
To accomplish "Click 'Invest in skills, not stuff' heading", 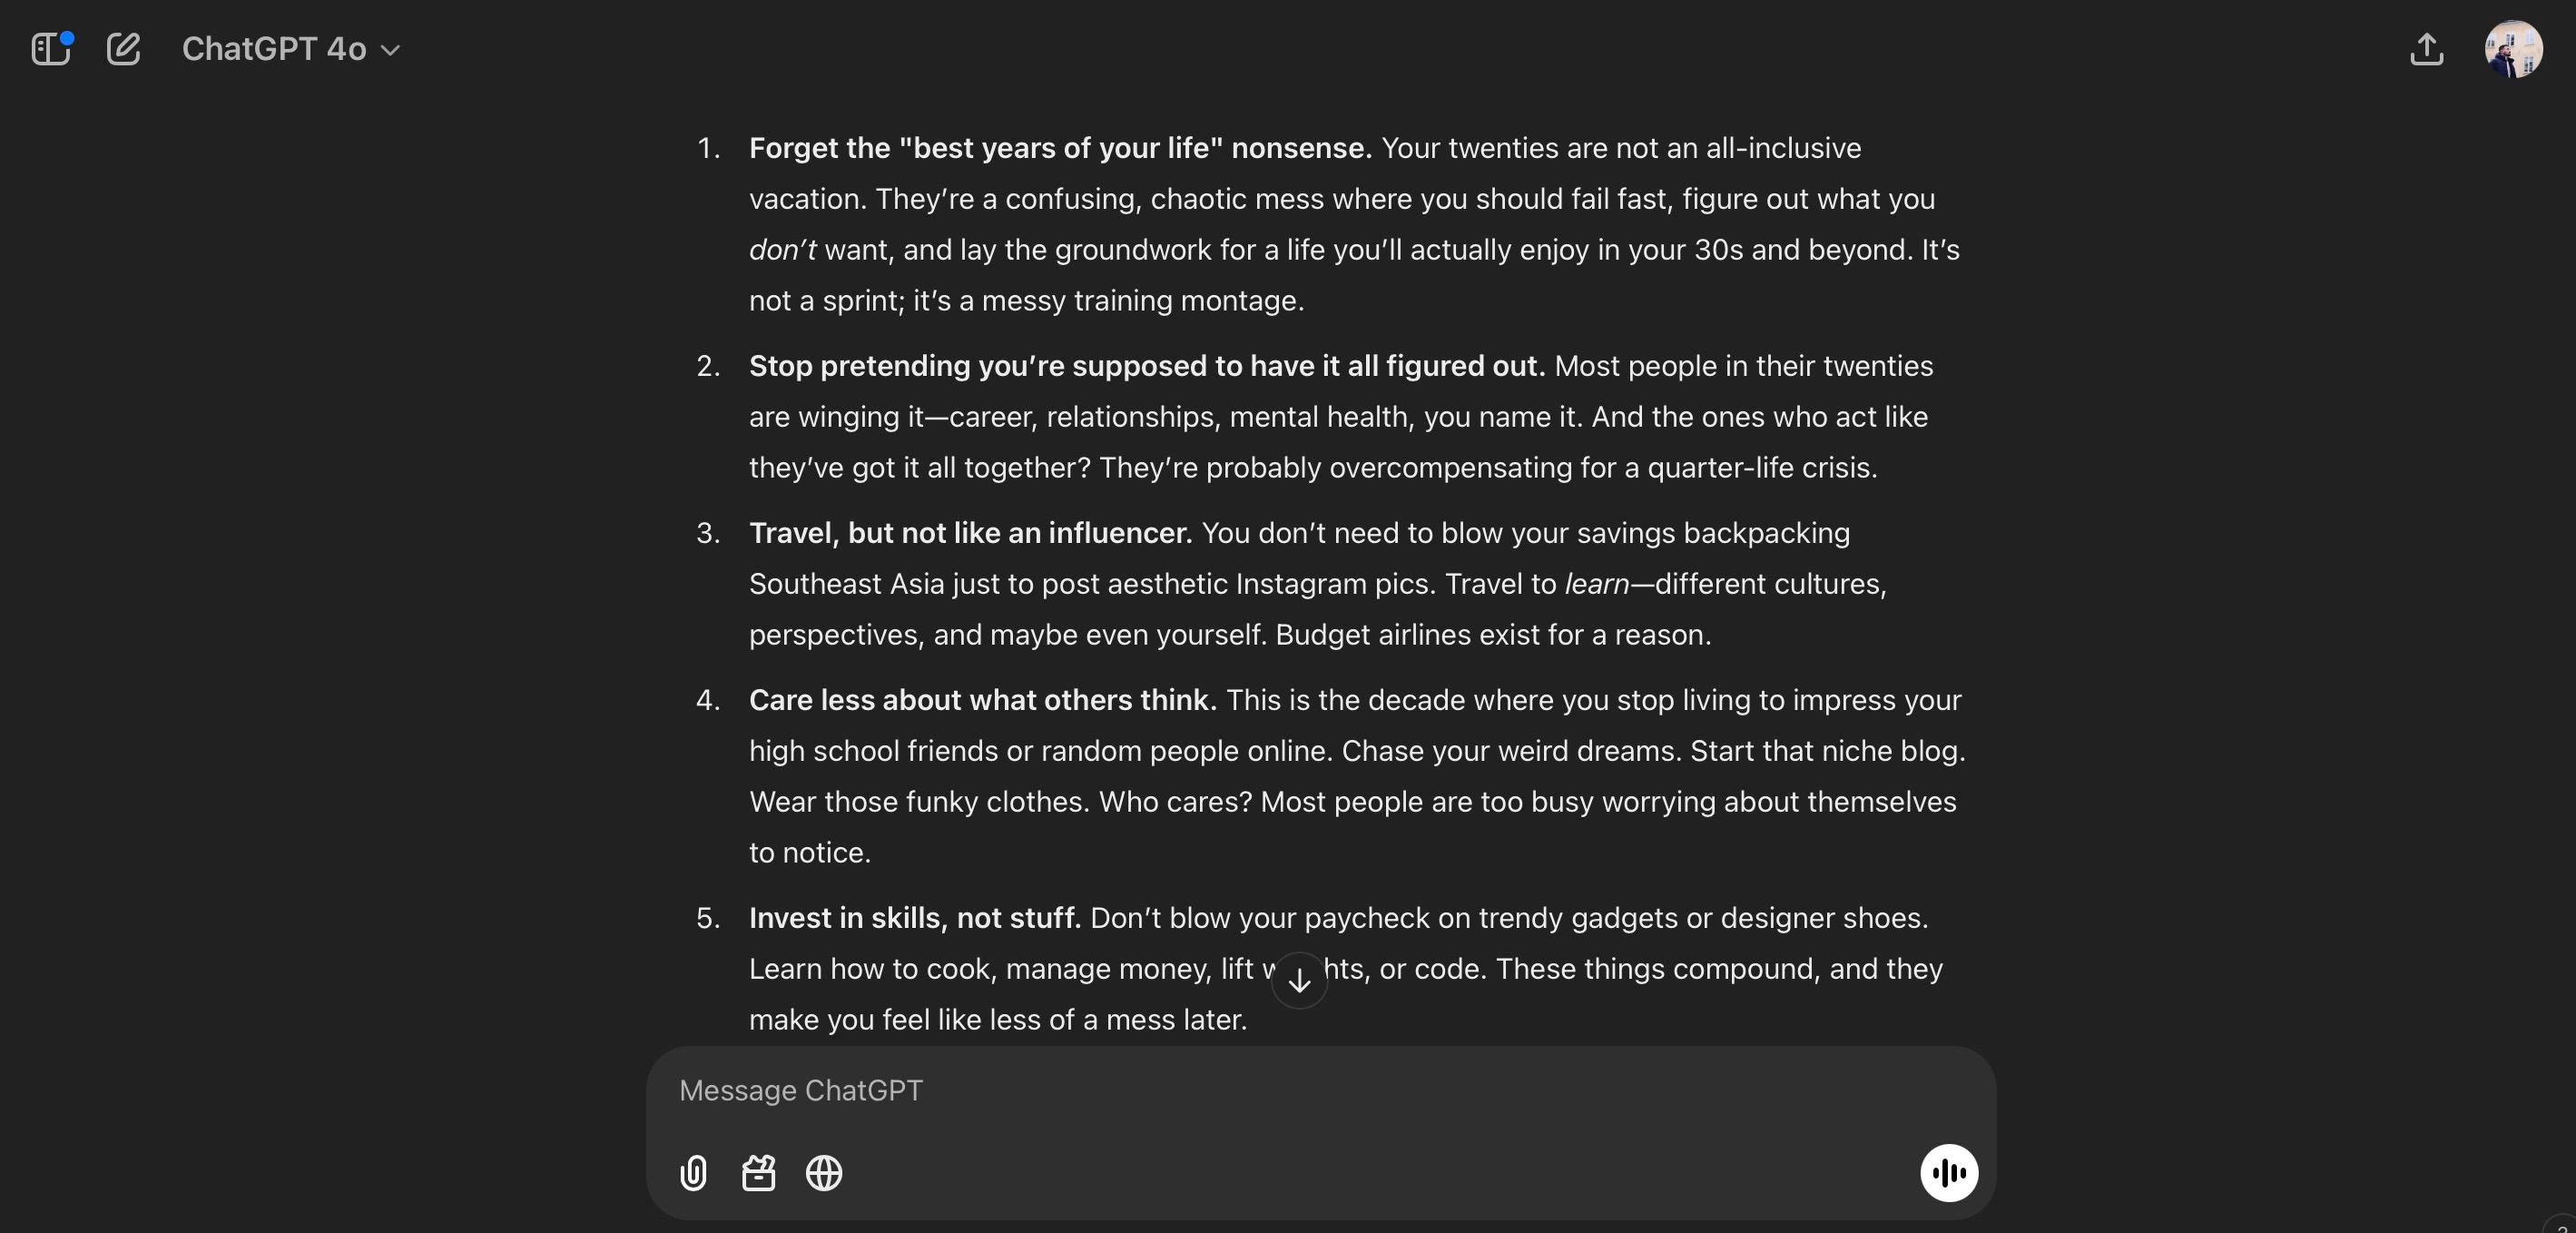I will point(914,918).
